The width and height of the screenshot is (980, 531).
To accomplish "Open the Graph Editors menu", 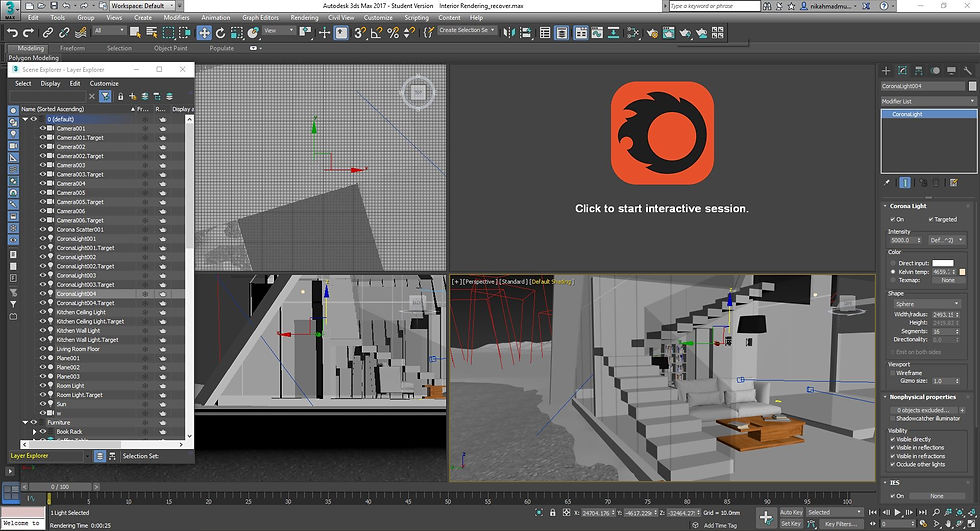I will coord(260,17).
